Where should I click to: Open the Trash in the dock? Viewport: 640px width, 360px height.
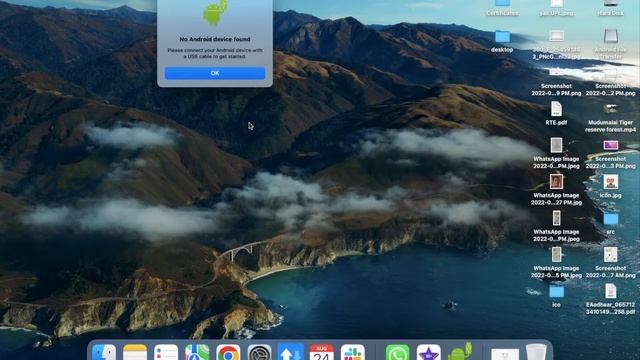click(536, 352)
